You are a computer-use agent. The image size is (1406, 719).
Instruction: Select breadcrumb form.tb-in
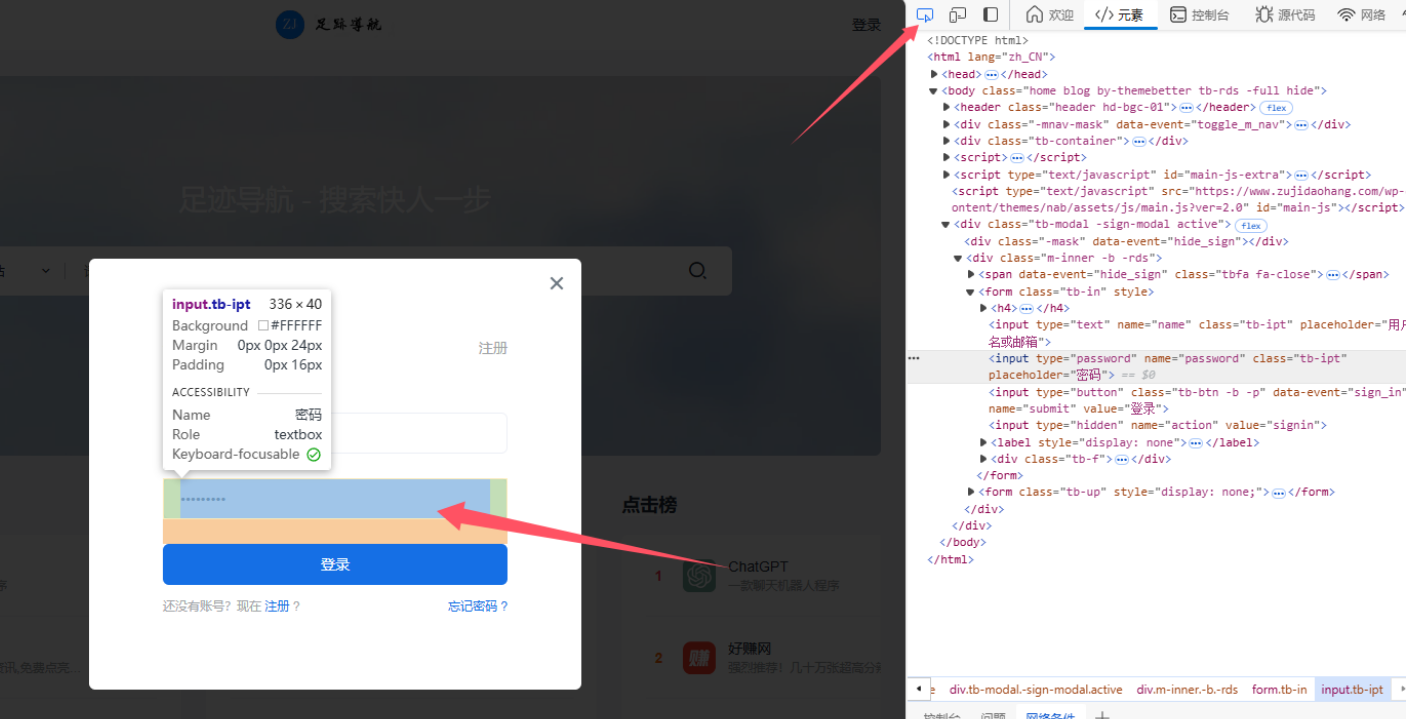1279,690
